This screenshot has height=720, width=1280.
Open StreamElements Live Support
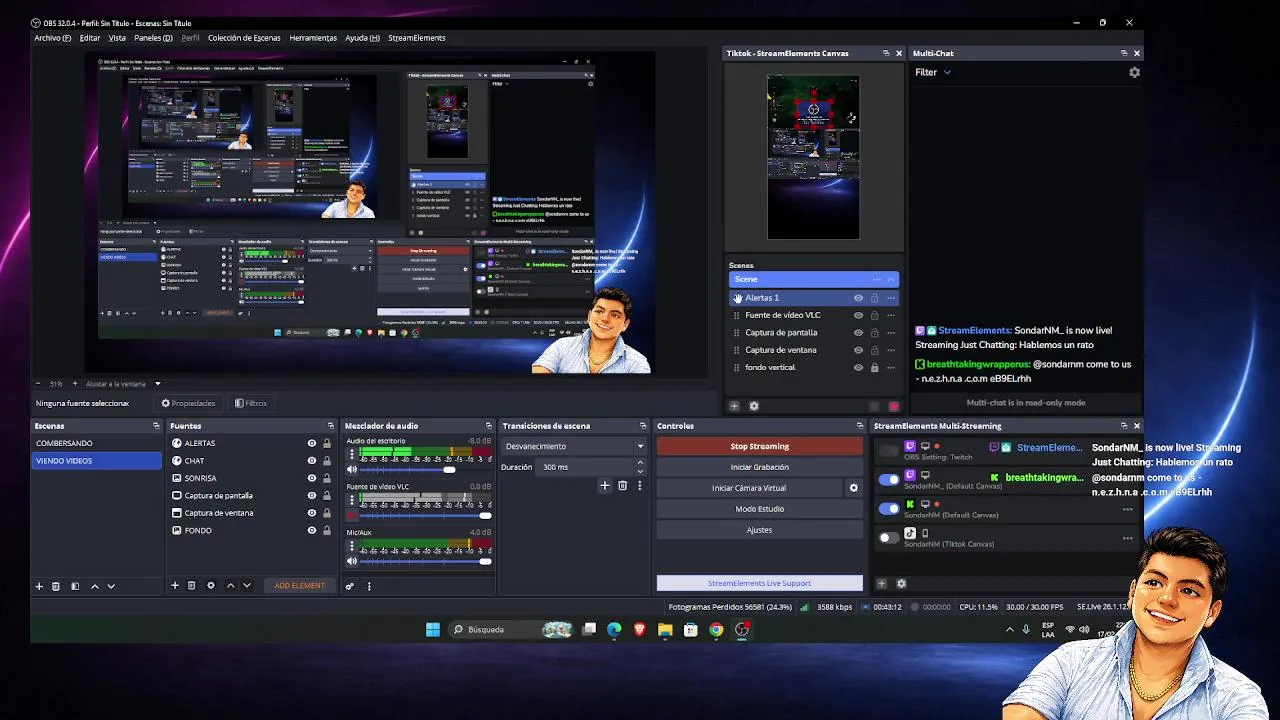[x=760, y=583]
